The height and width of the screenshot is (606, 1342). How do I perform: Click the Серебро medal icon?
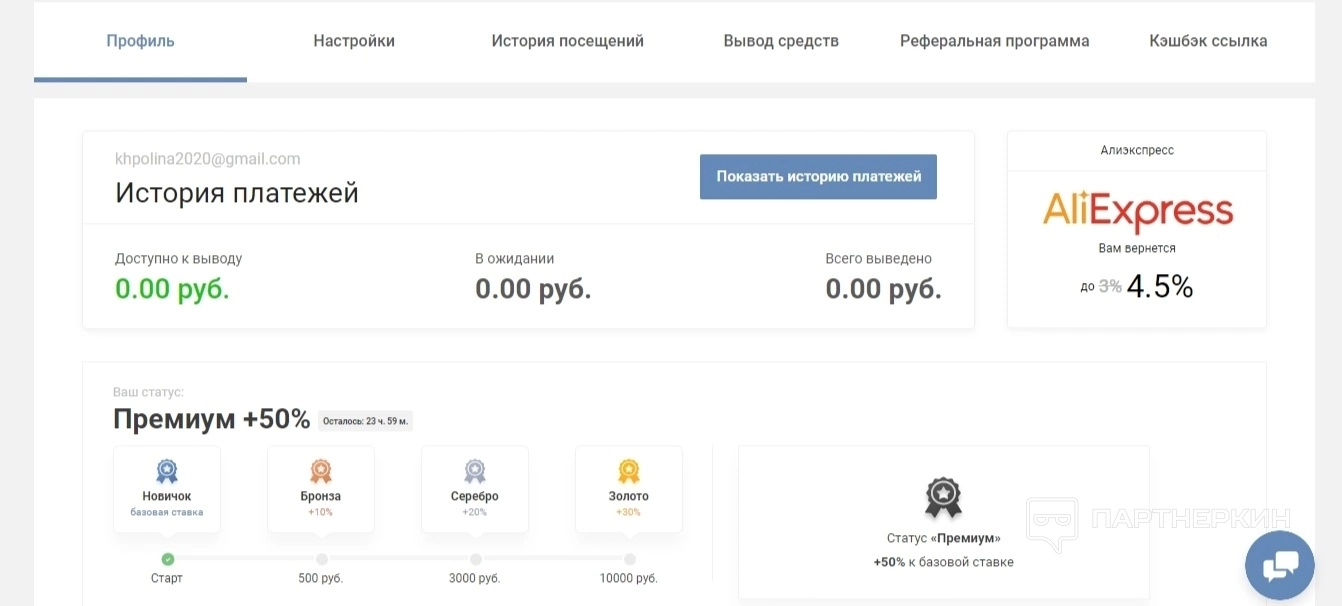[475, 471]
